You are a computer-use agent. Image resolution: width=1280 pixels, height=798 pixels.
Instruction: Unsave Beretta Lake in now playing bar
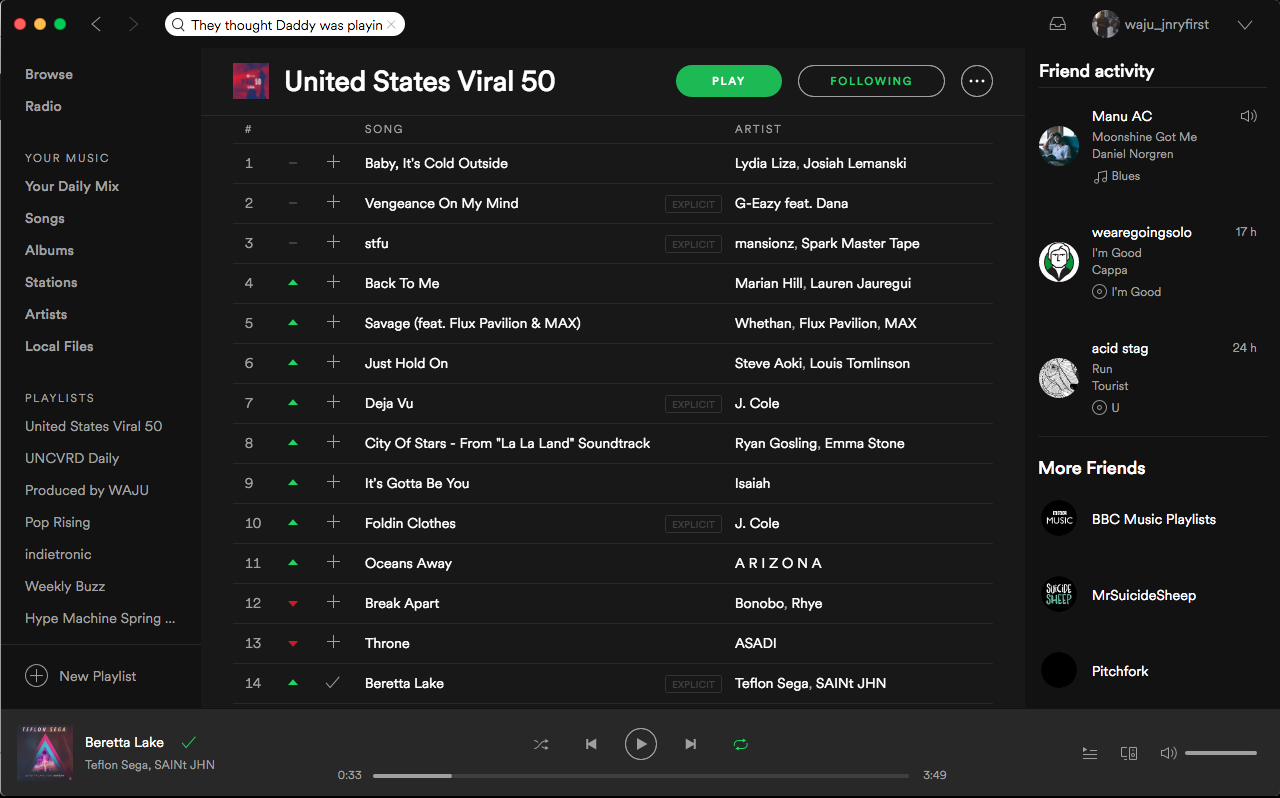(x=188, y=742)
